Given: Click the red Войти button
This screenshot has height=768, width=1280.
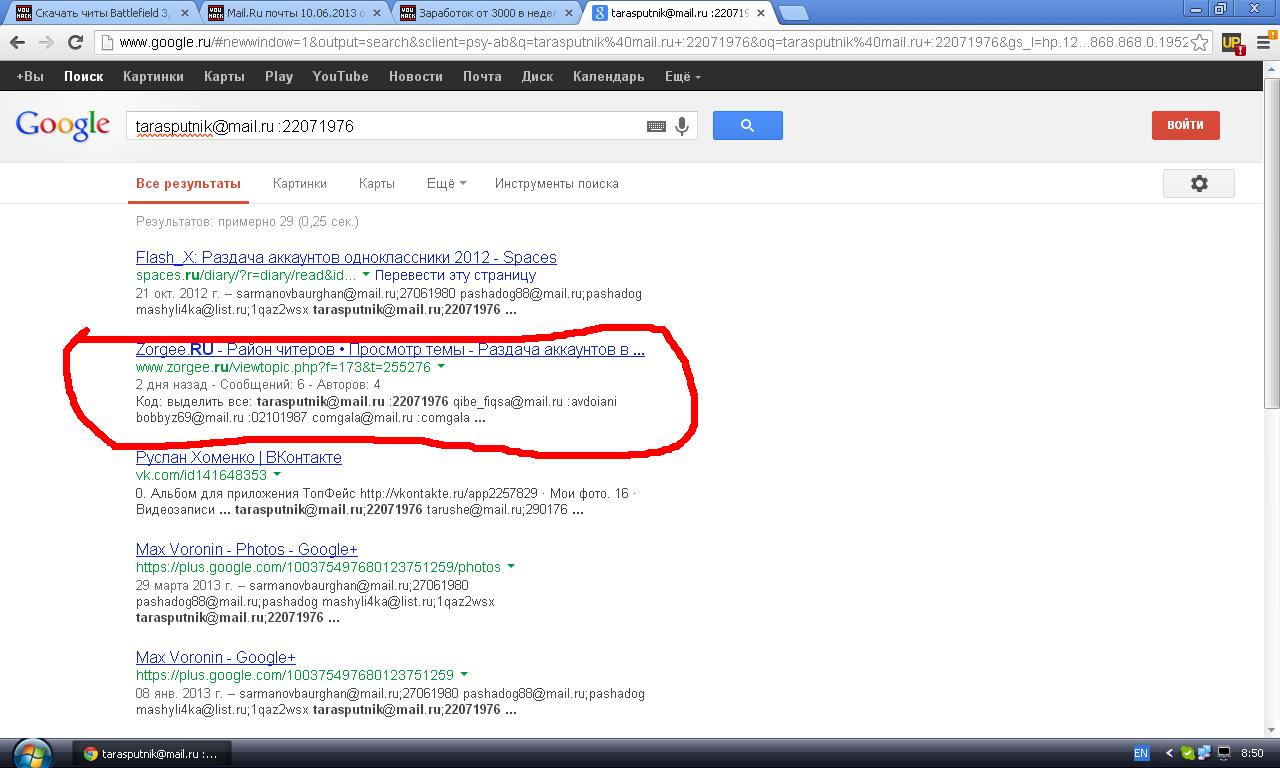Looking at the screenshot, I should point(1185,125).
